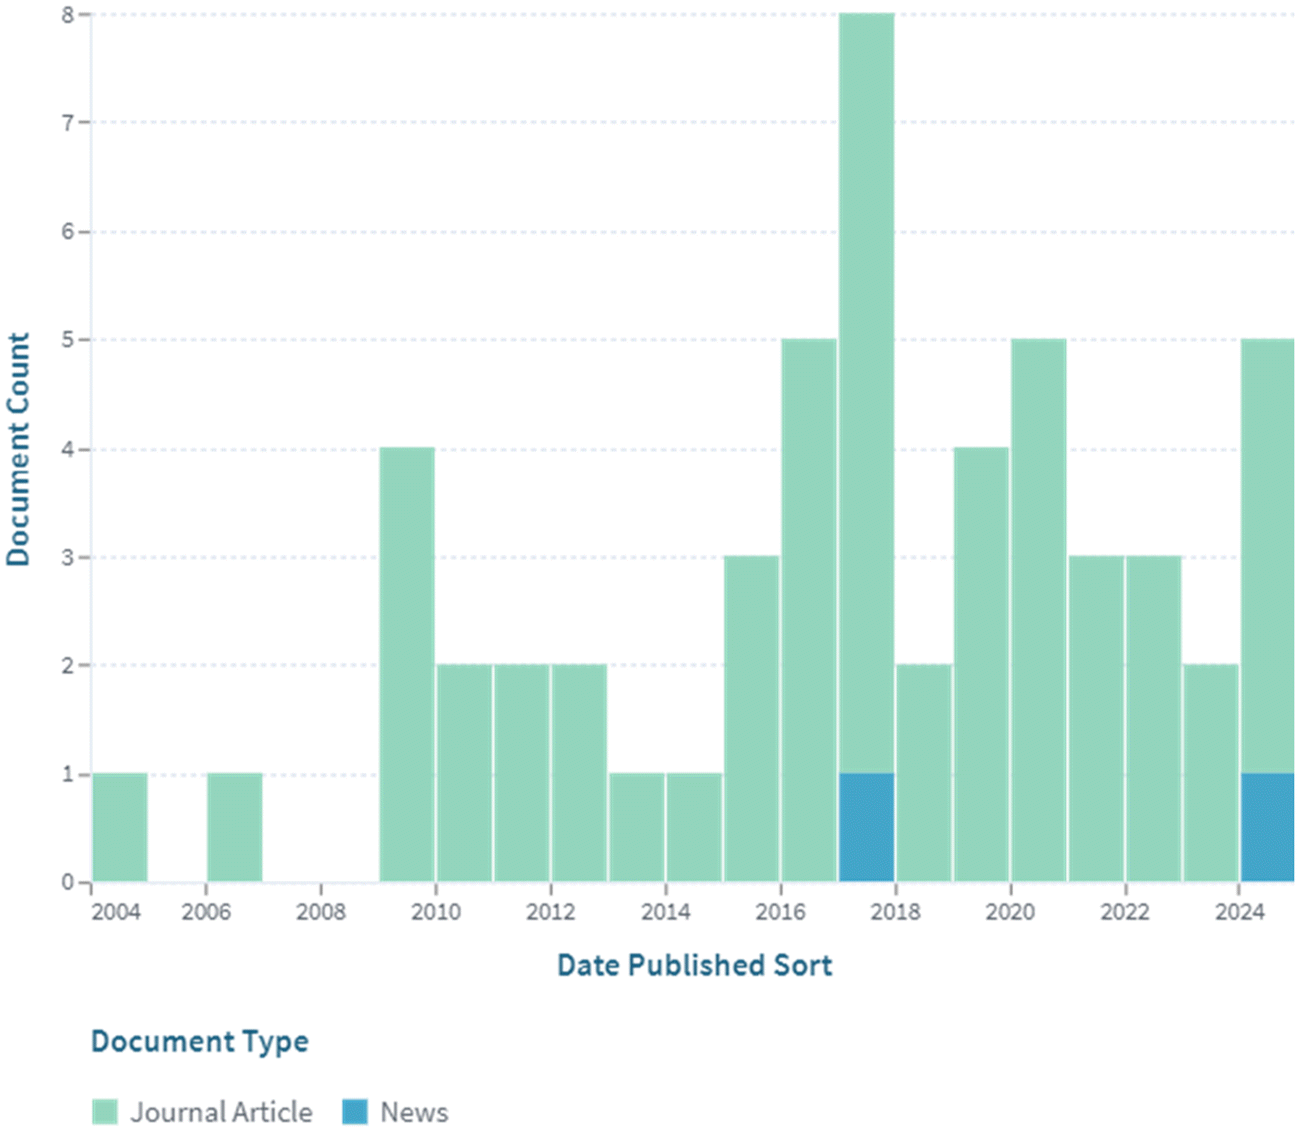Click the 2020 x-axis label
The width and height of the screenshot is (1299, 1131).
pyautogui.click(x=1011, y=912)
